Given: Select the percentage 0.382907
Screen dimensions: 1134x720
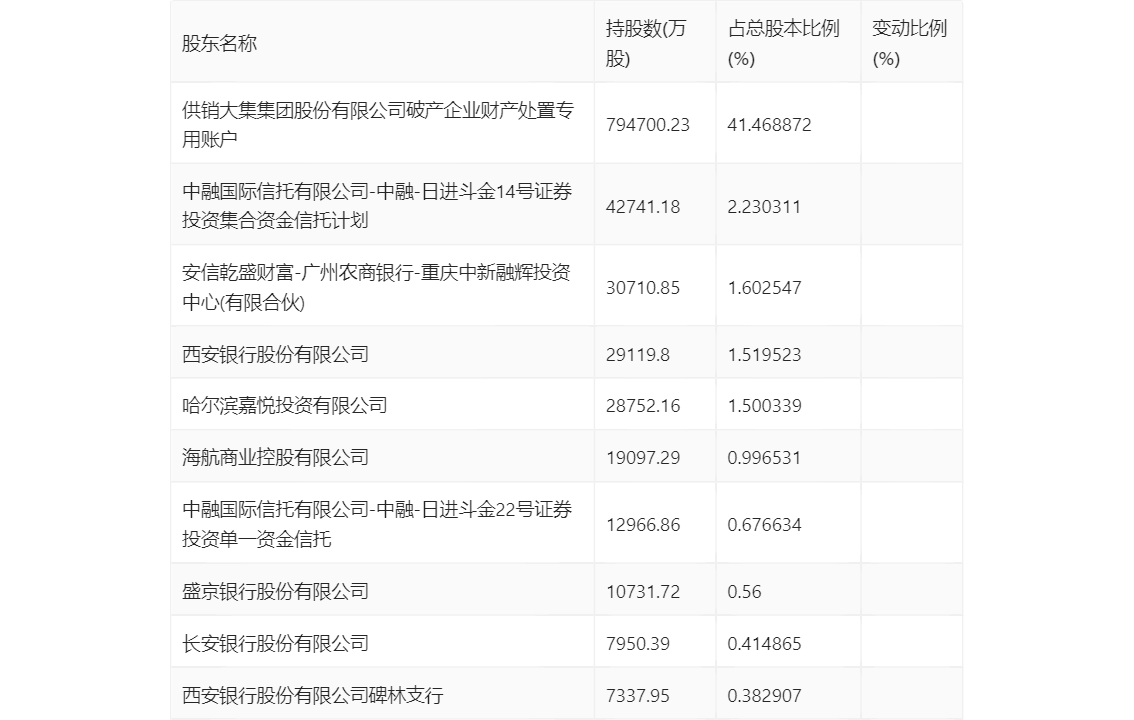Looking at the screenshot, I should [x=764, y=696].
